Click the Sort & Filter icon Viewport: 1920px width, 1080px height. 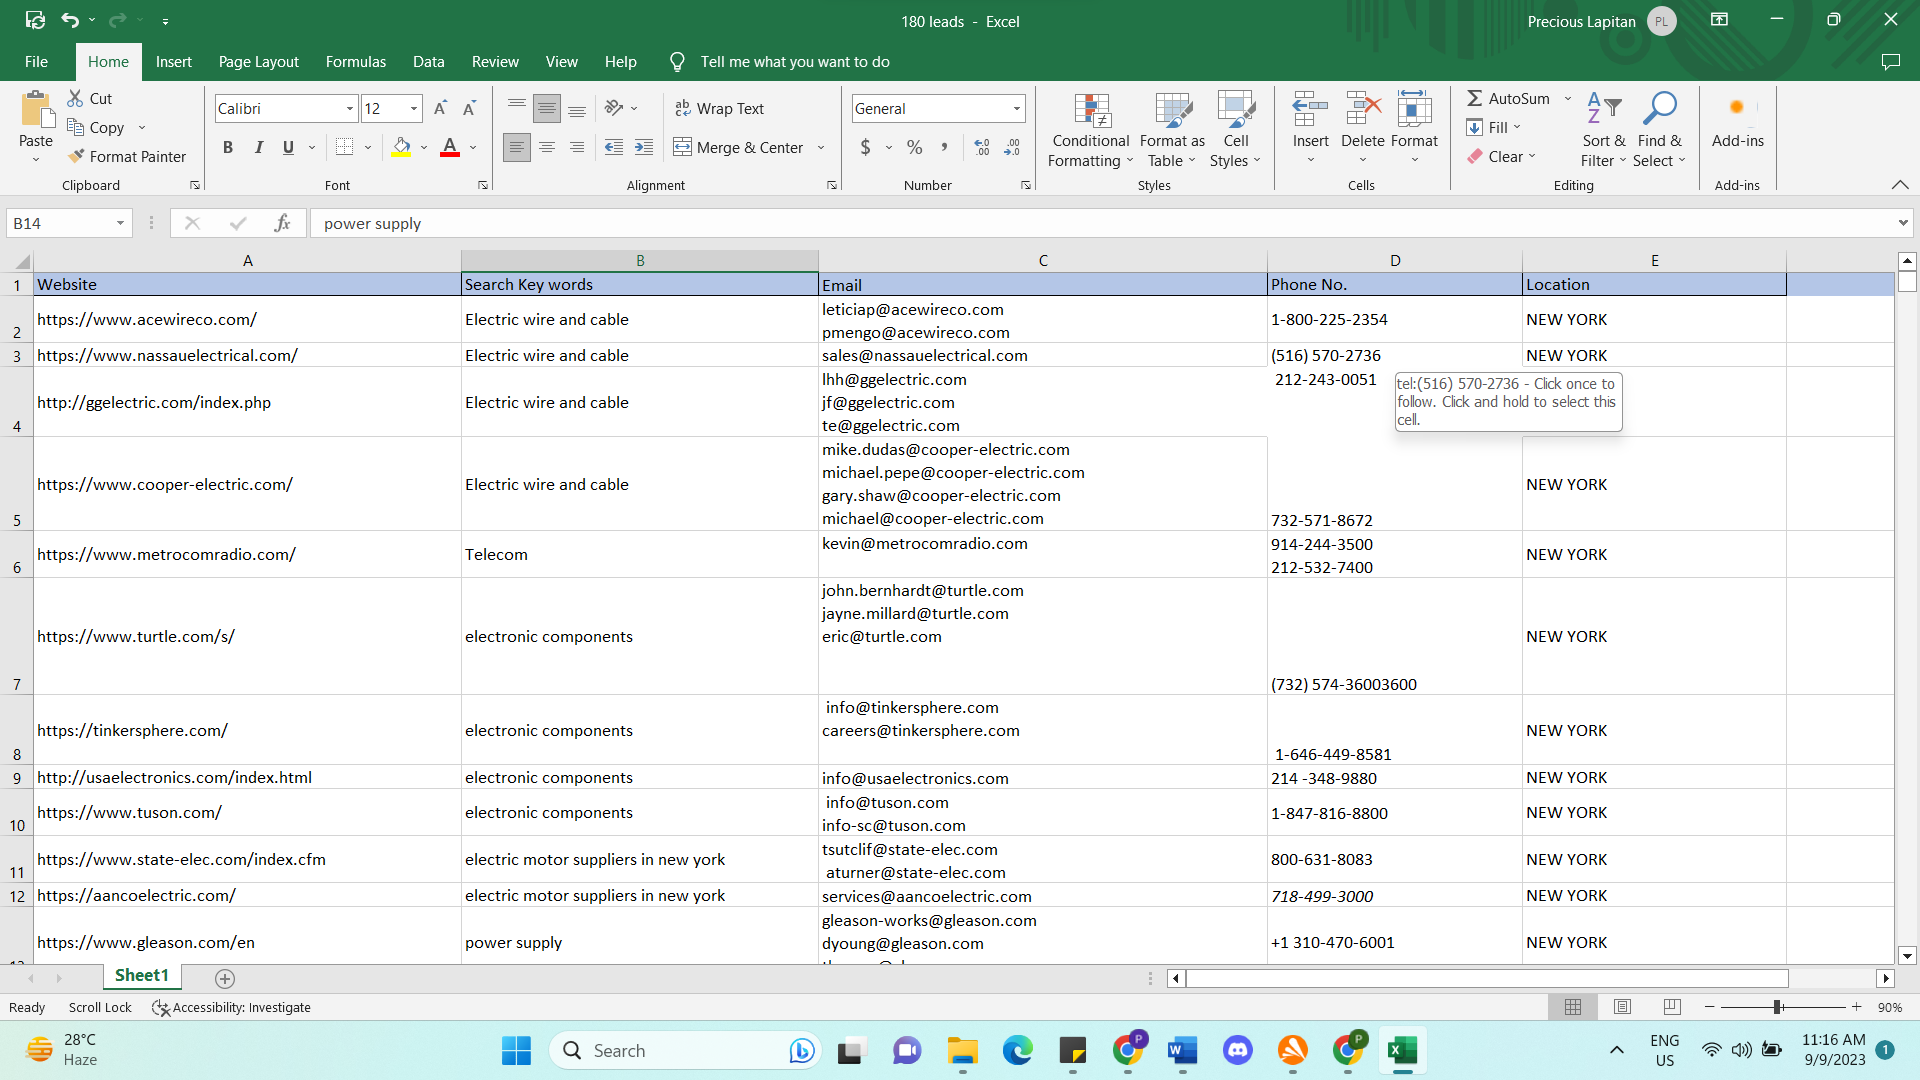click(1603, 108)
